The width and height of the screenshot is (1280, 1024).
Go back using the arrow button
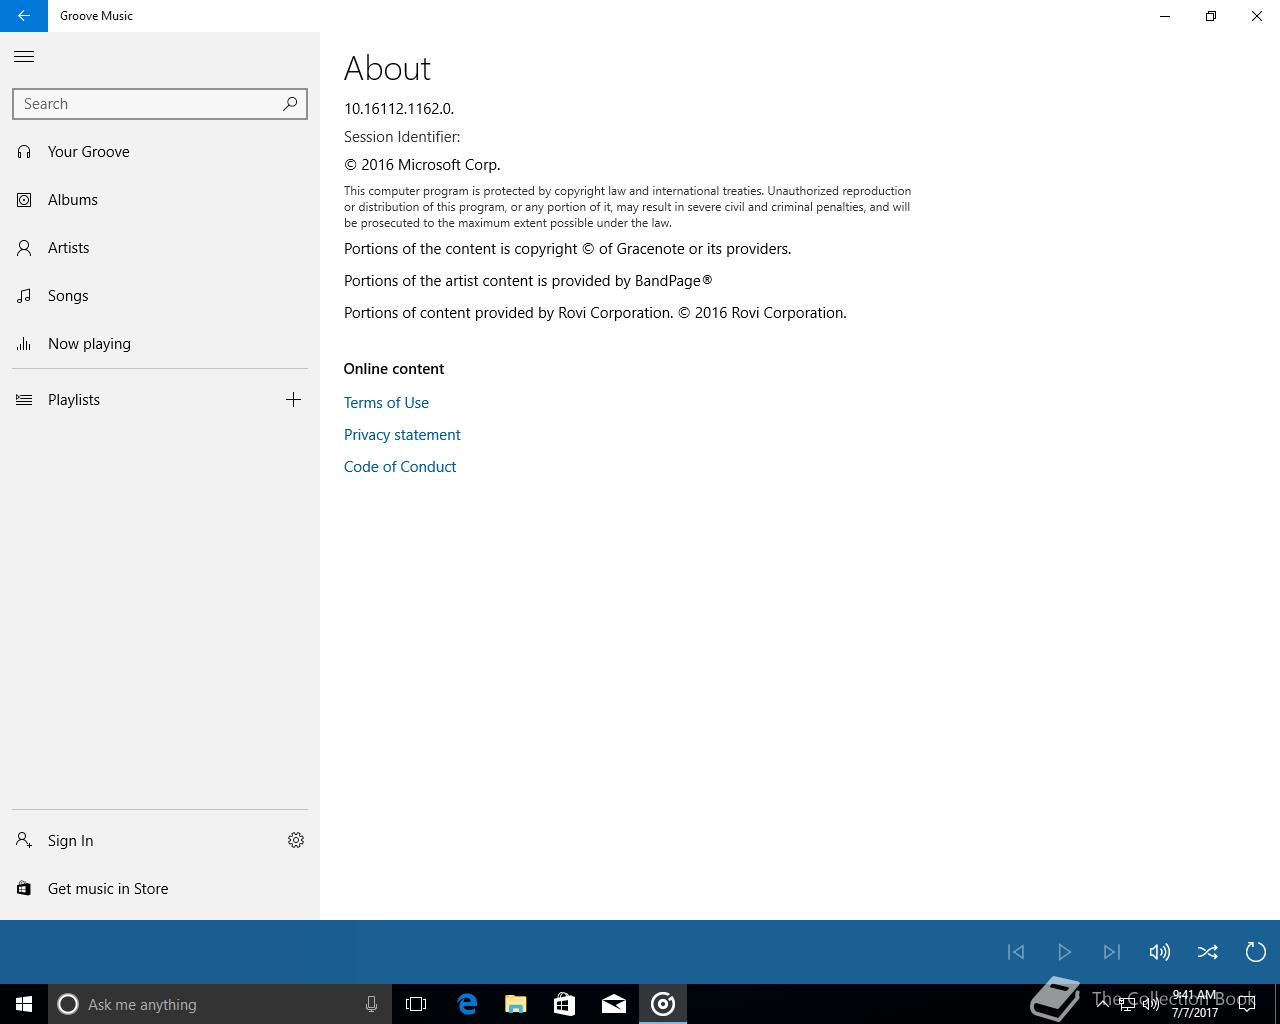coord(24,16)
